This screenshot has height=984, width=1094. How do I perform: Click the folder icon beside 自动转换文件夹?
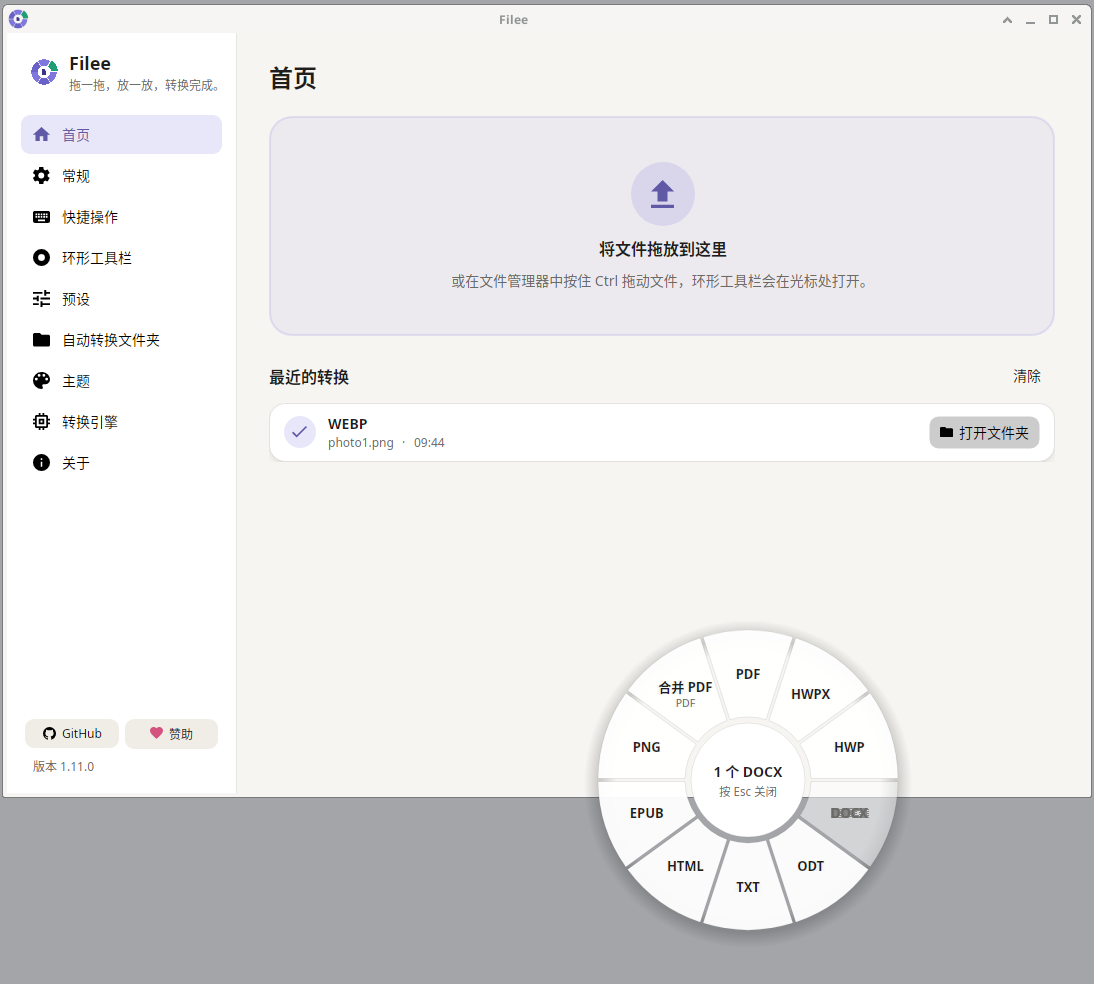(41, 340)
